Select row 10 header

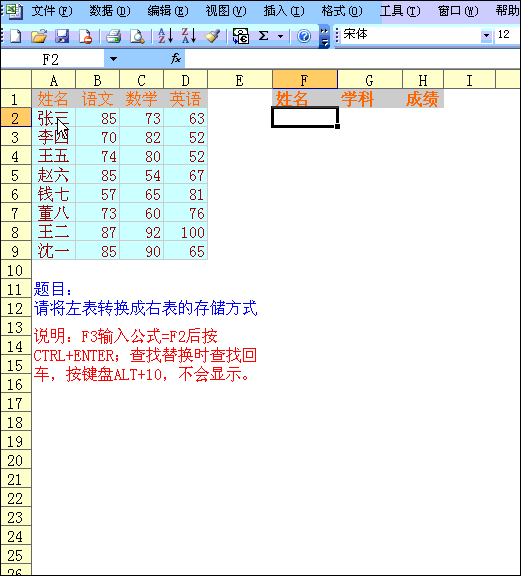coord(16,270)
